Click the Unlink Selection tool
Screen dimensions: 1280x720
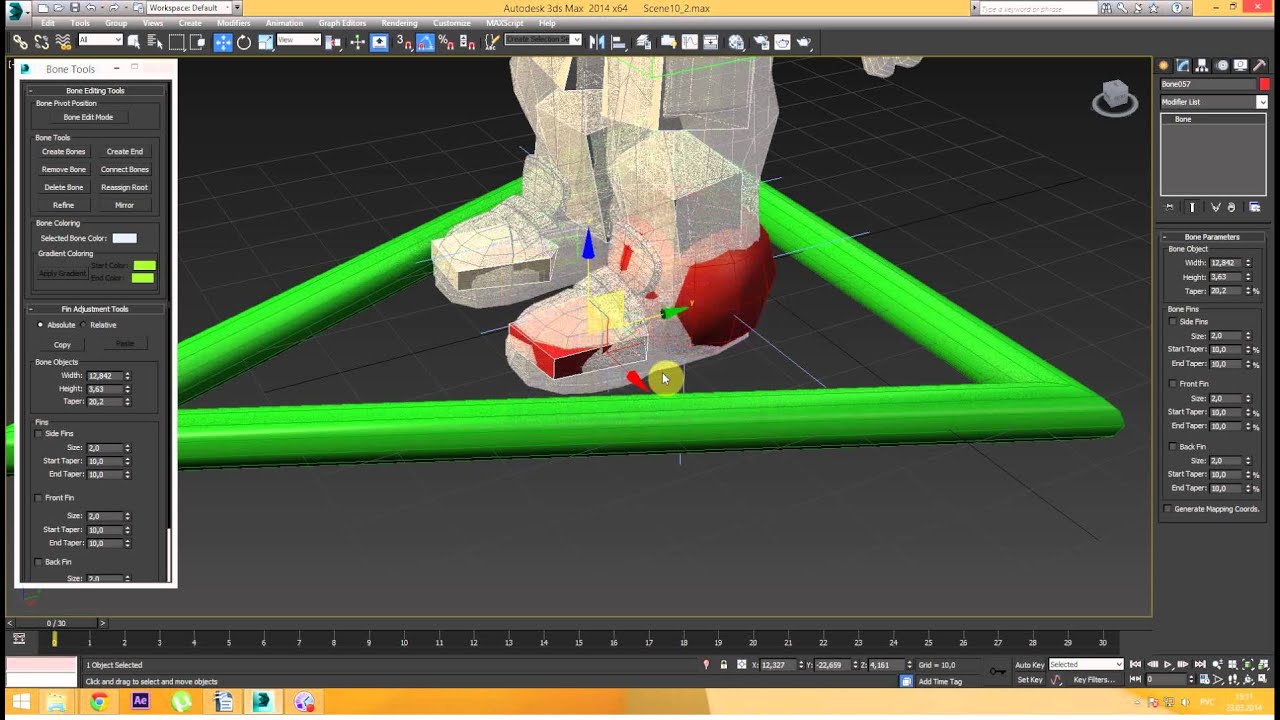pos(42,42)
